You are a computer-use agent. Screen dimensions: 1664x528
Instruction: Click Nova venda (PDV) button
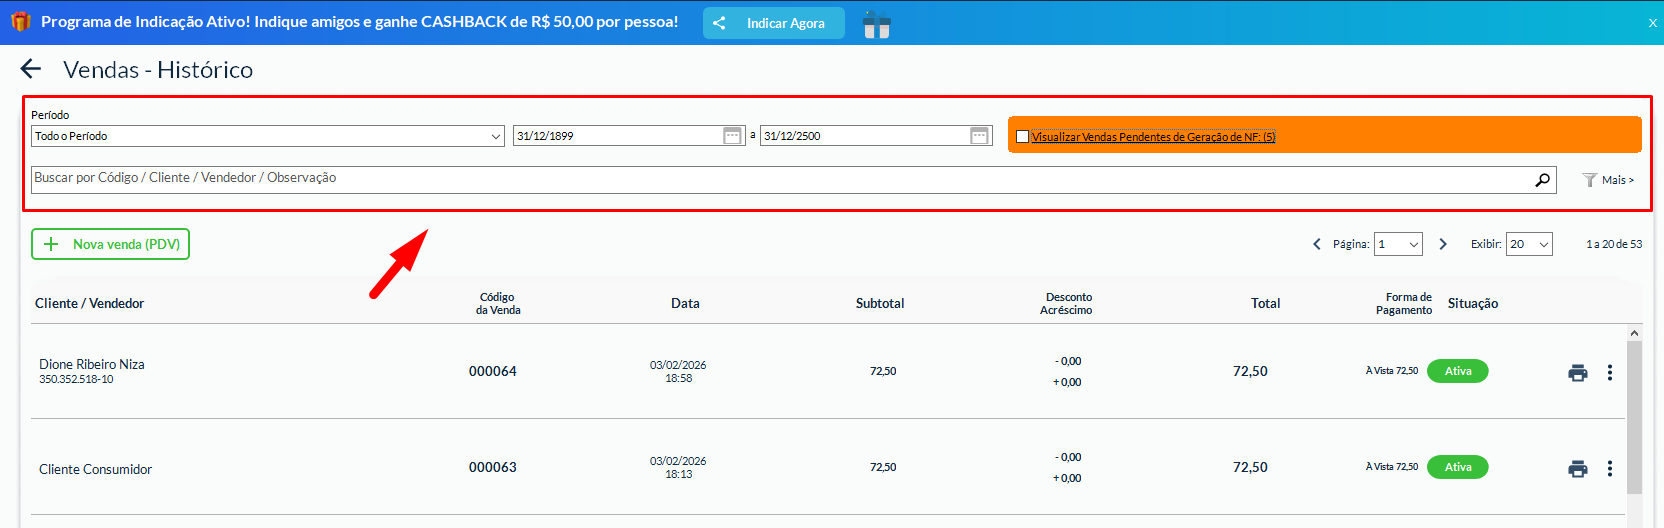[110, 244]
